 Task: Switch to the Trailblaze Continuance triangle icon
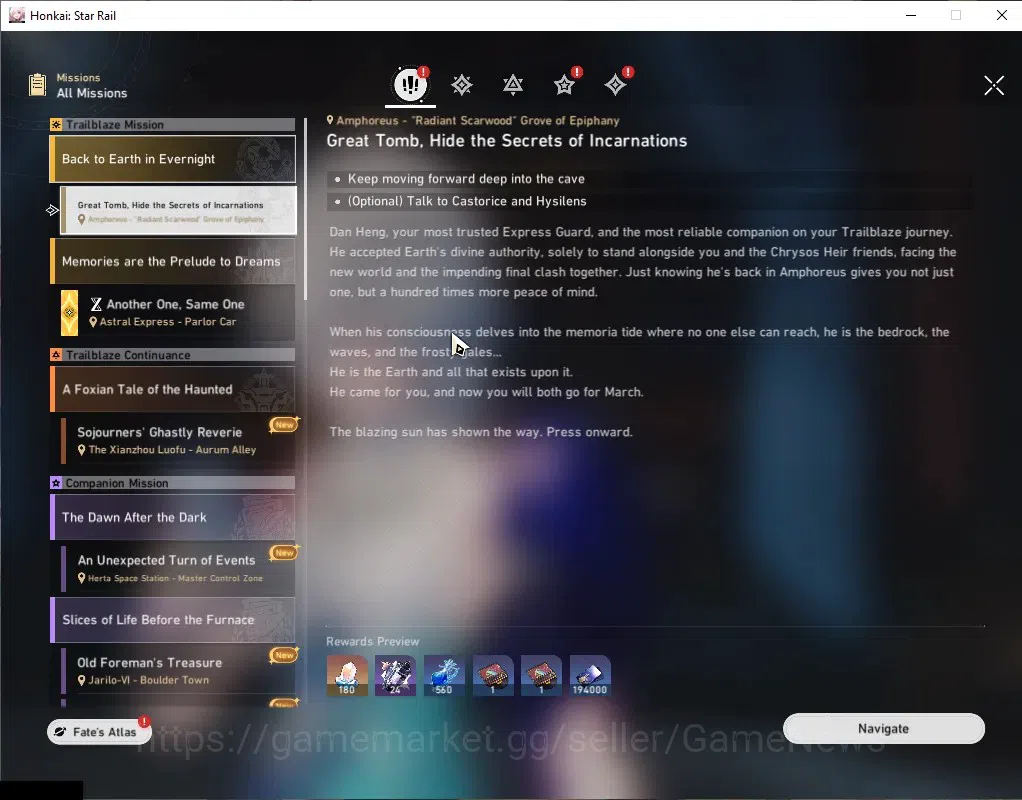point(513,85)
